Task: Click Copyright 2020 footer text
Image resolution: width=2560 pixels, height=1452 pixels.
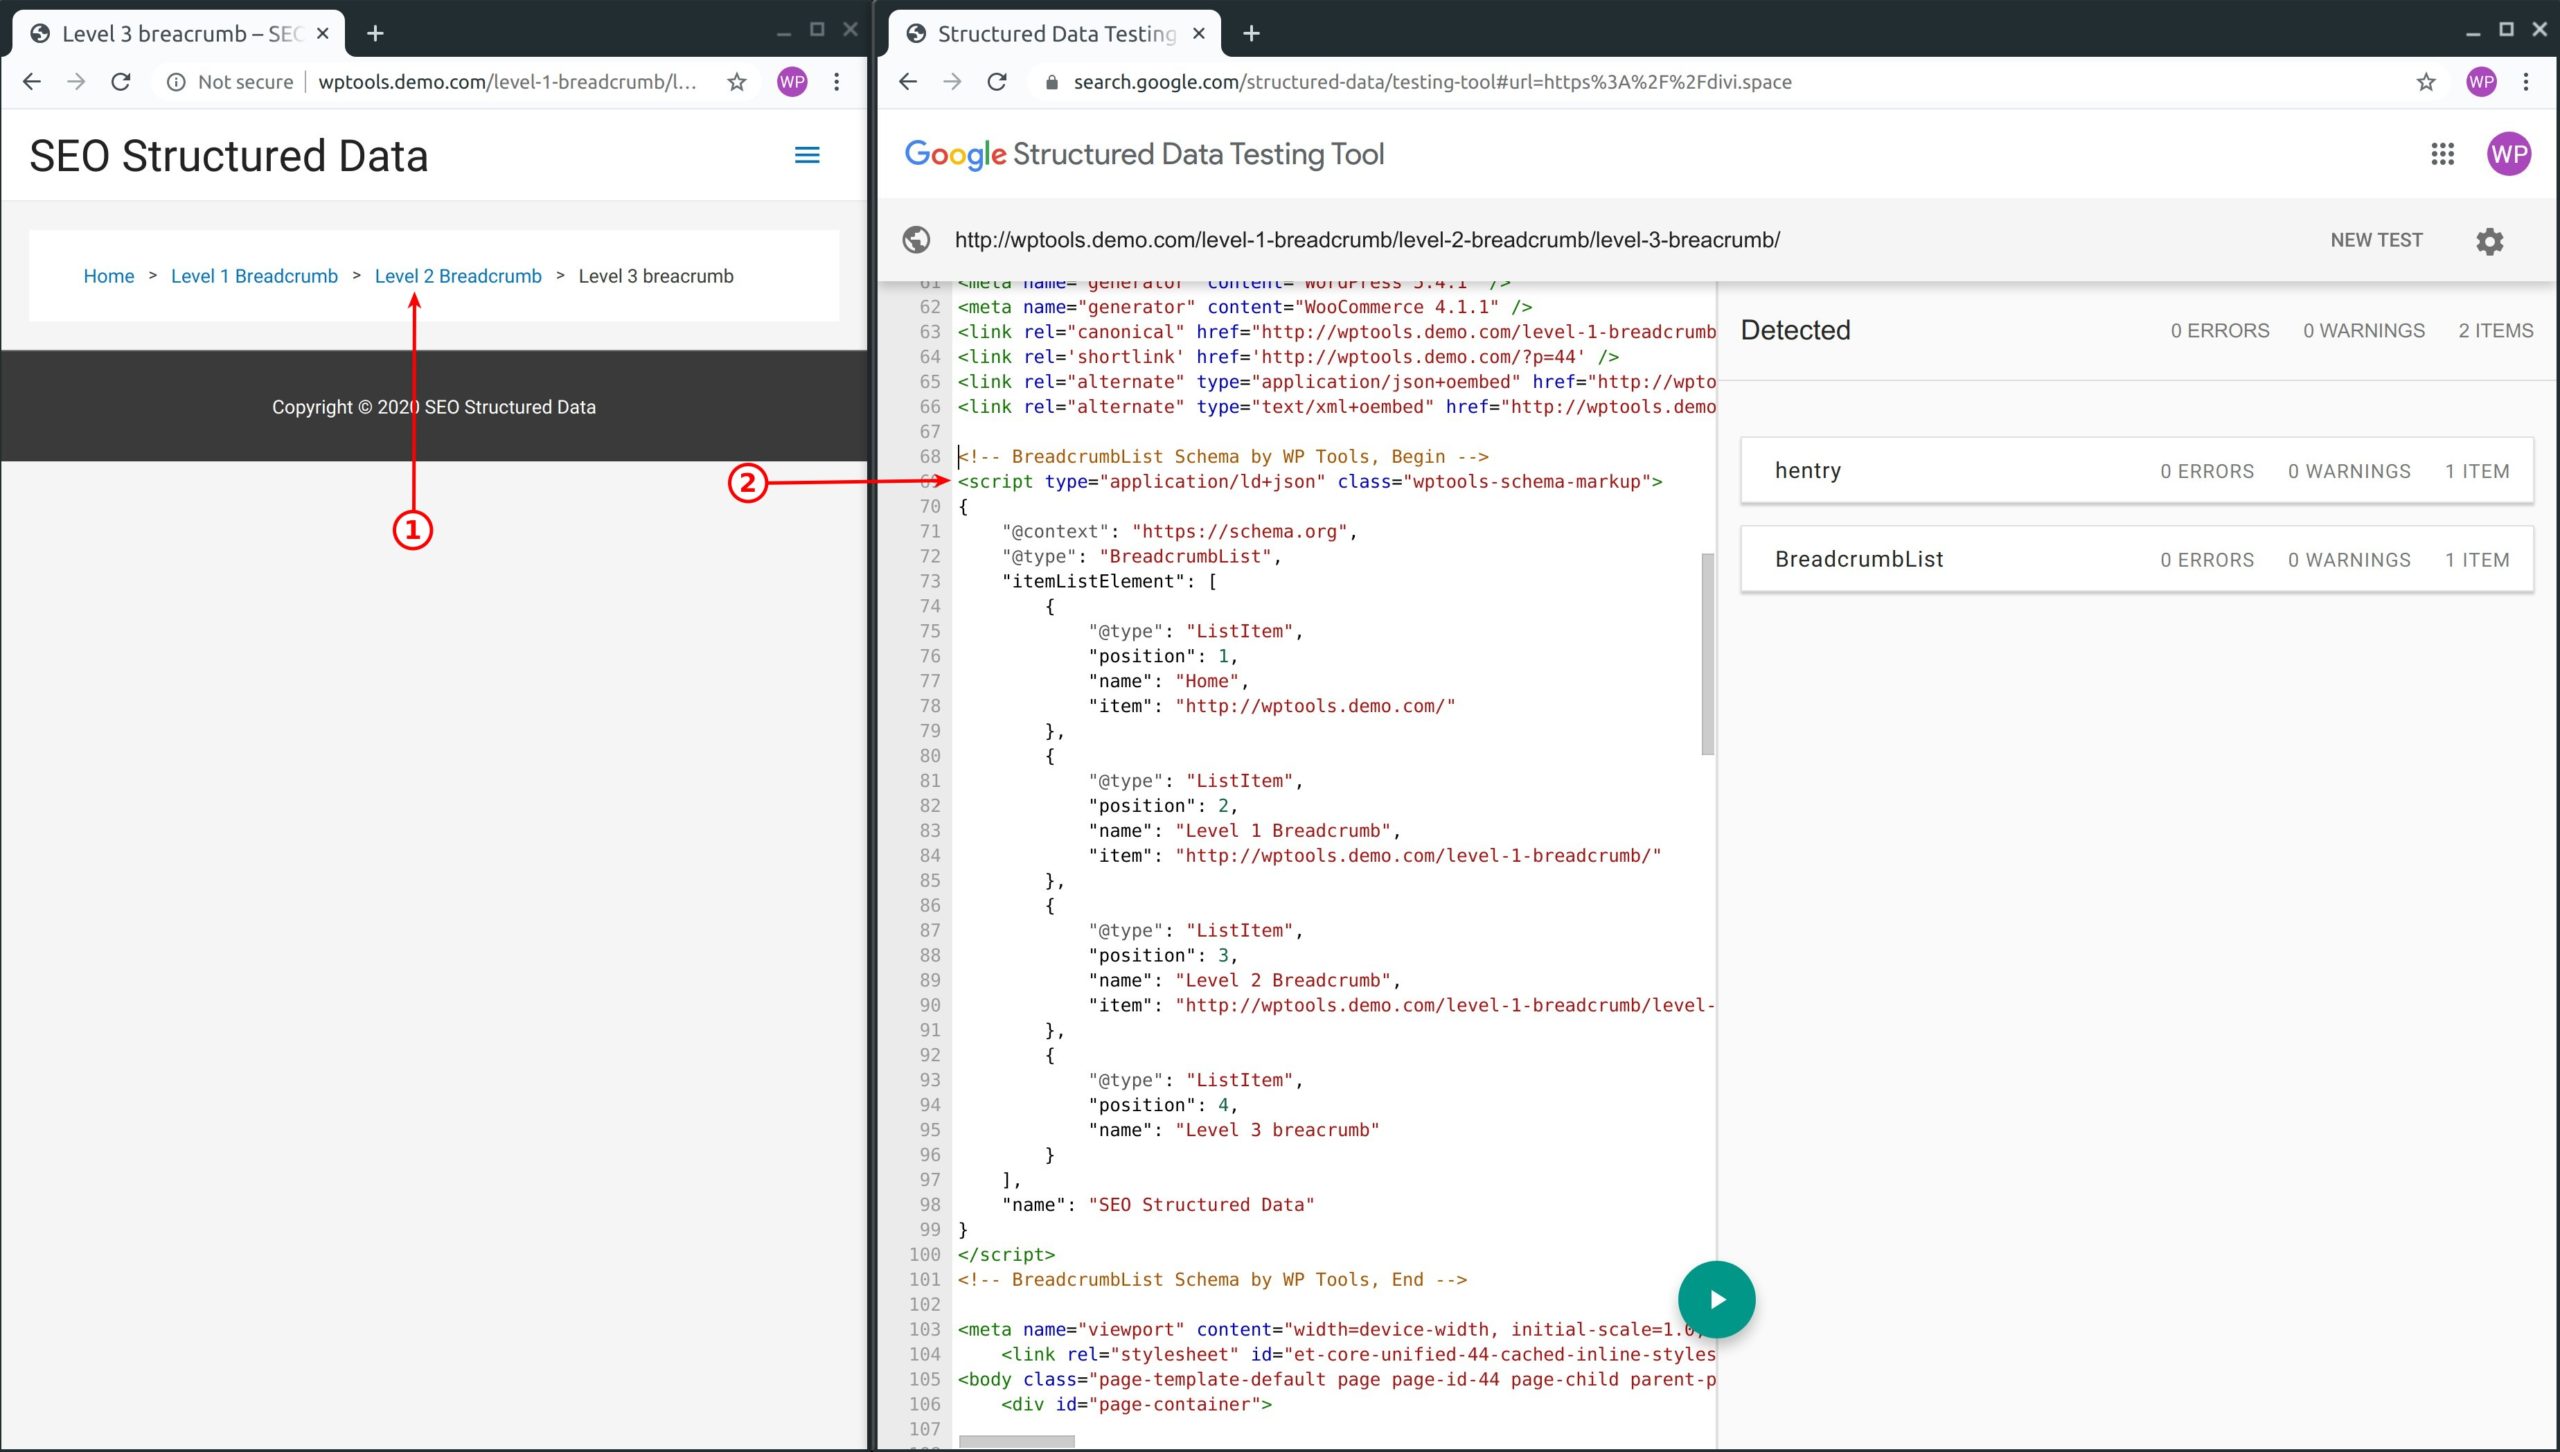Action: pyautogui.click(x=434, y=407)
